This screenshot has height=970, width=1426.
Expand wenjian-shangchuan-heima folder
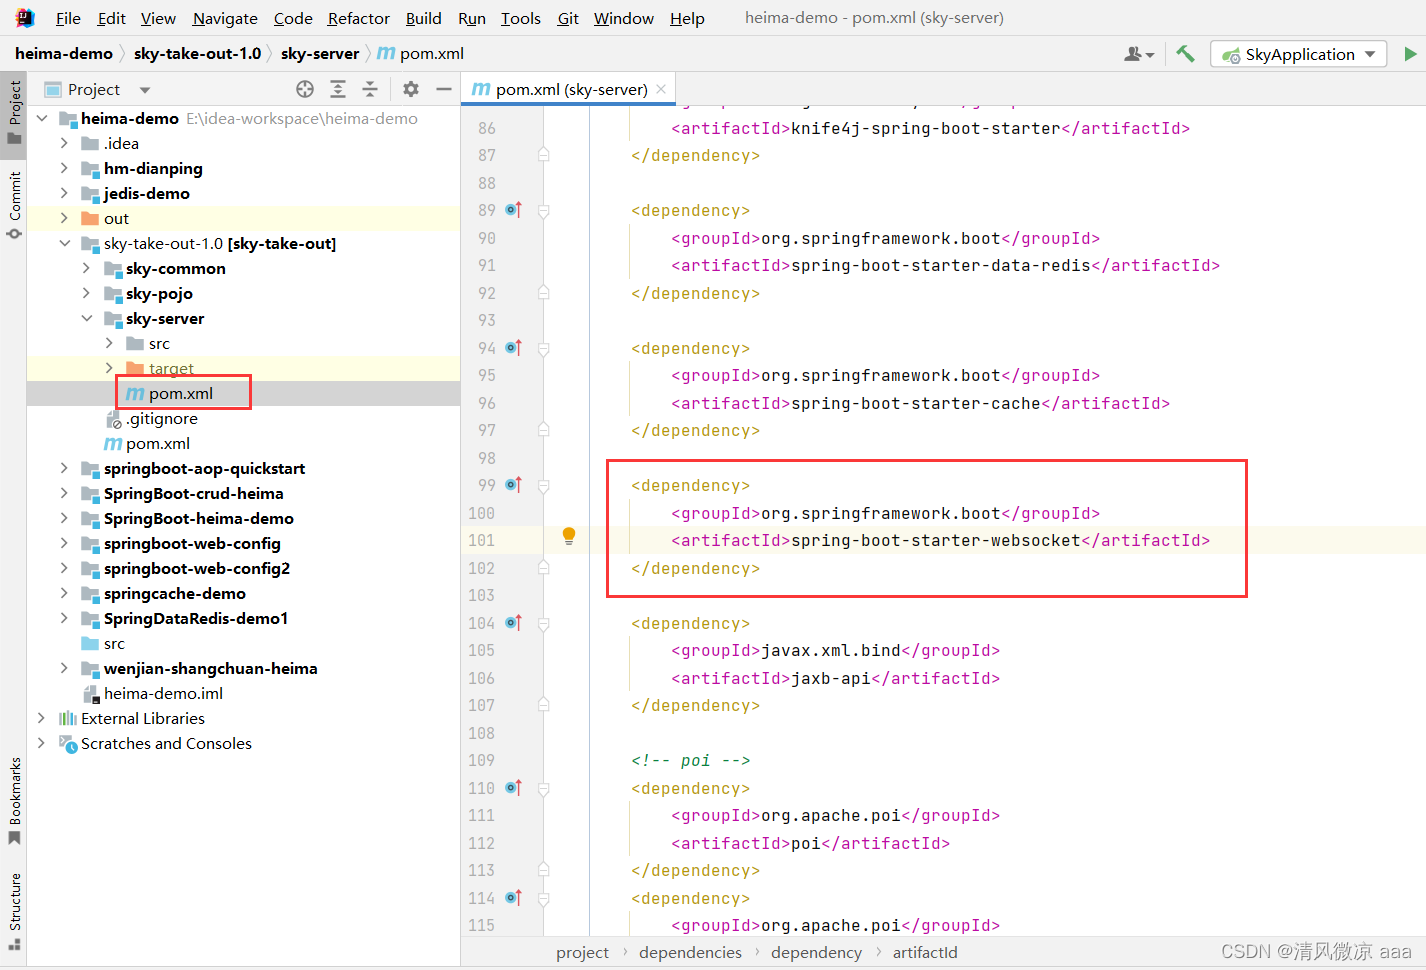(x=64, y=668)
